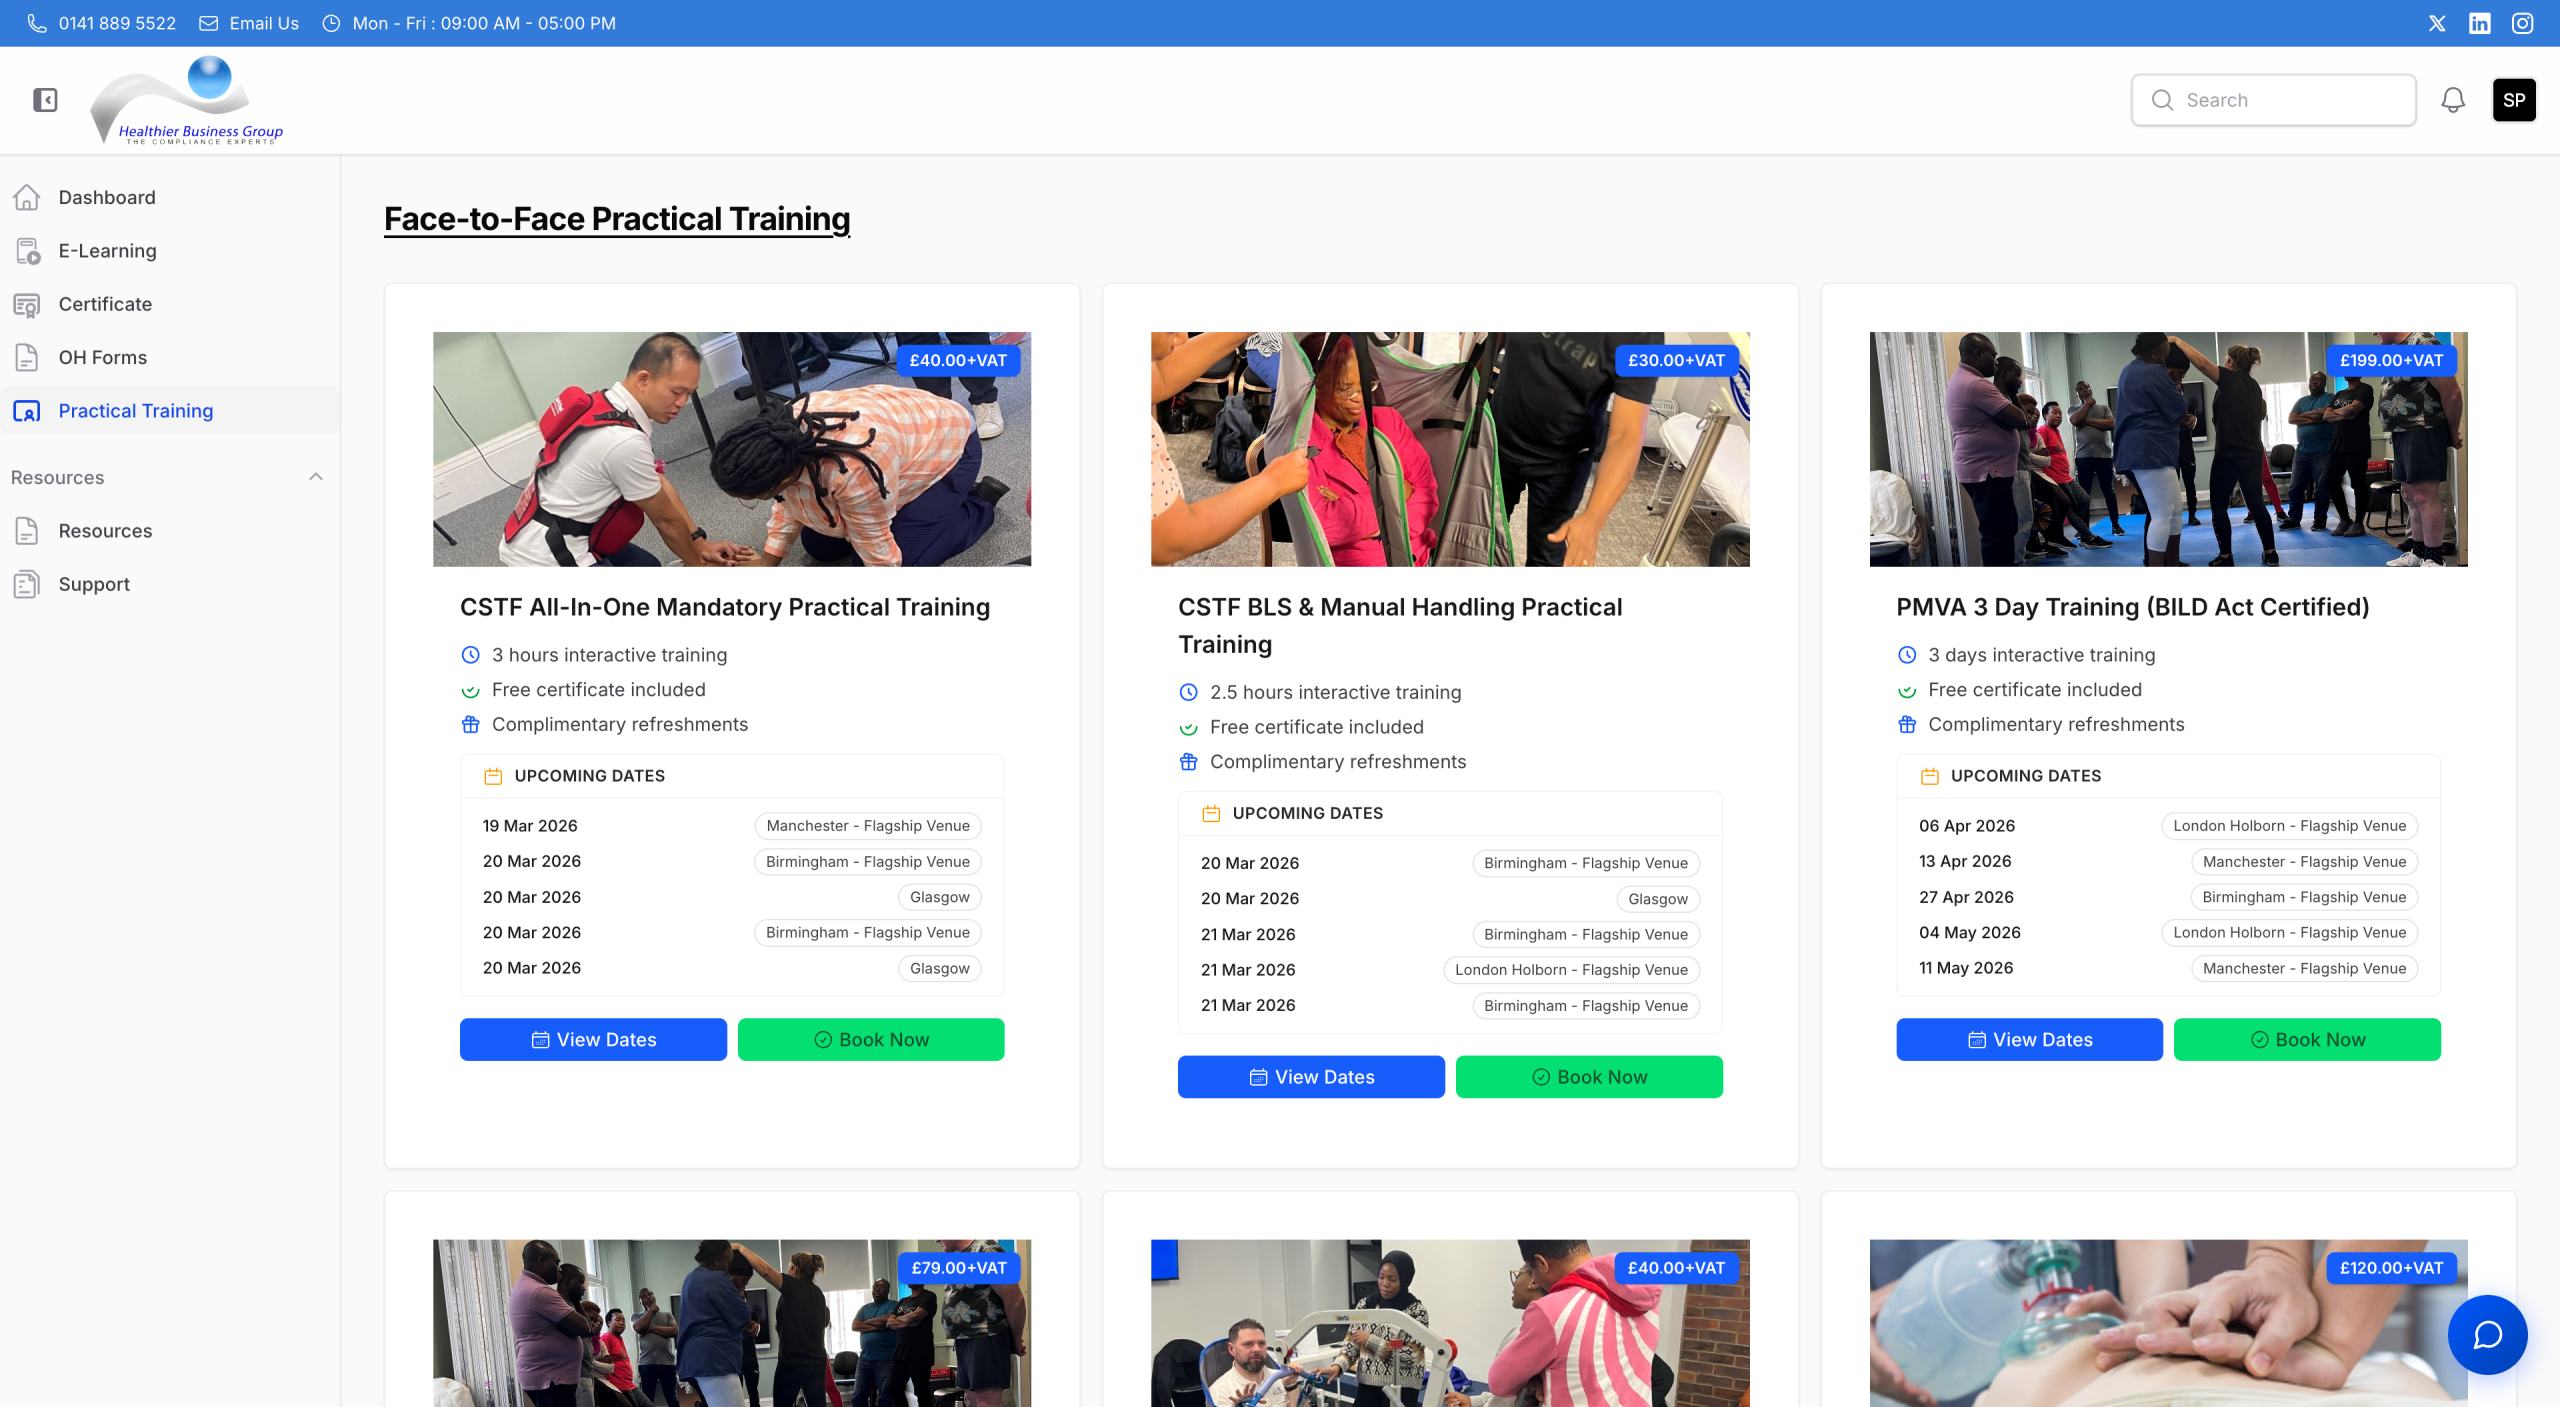Viewport: 2560px width, 1407px height.
Task: Collapse the sidebar with the panel toggle icon
Action: point(45,100)
